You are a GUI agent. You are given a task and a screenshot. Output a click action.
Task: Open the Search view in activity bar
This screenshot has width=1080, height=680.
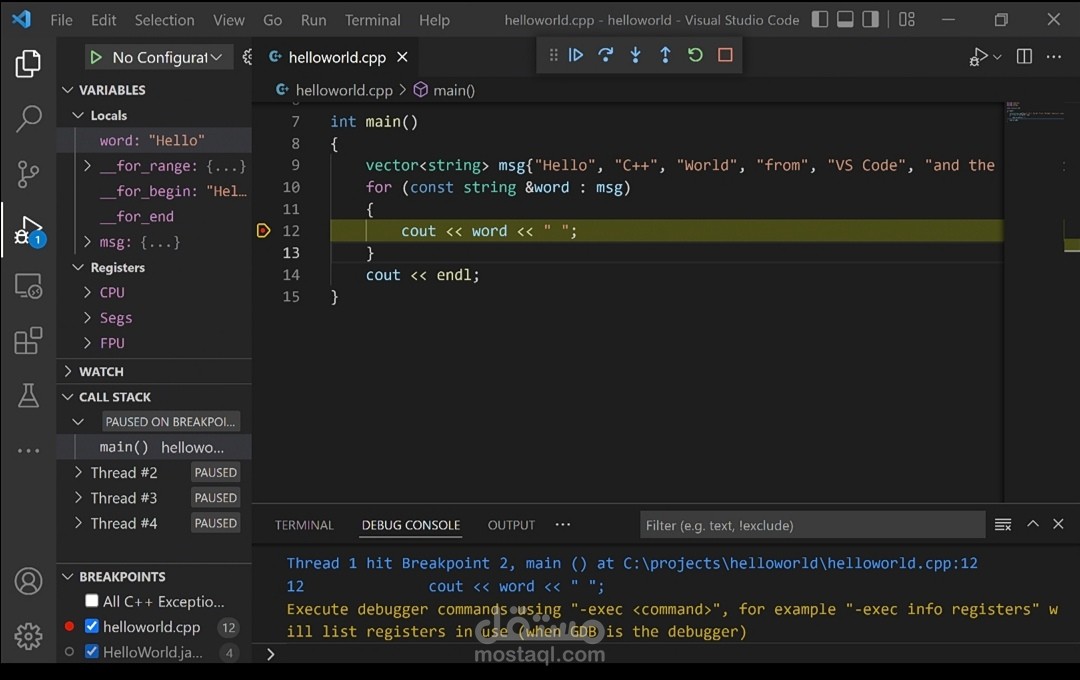[x=28, y=118]
